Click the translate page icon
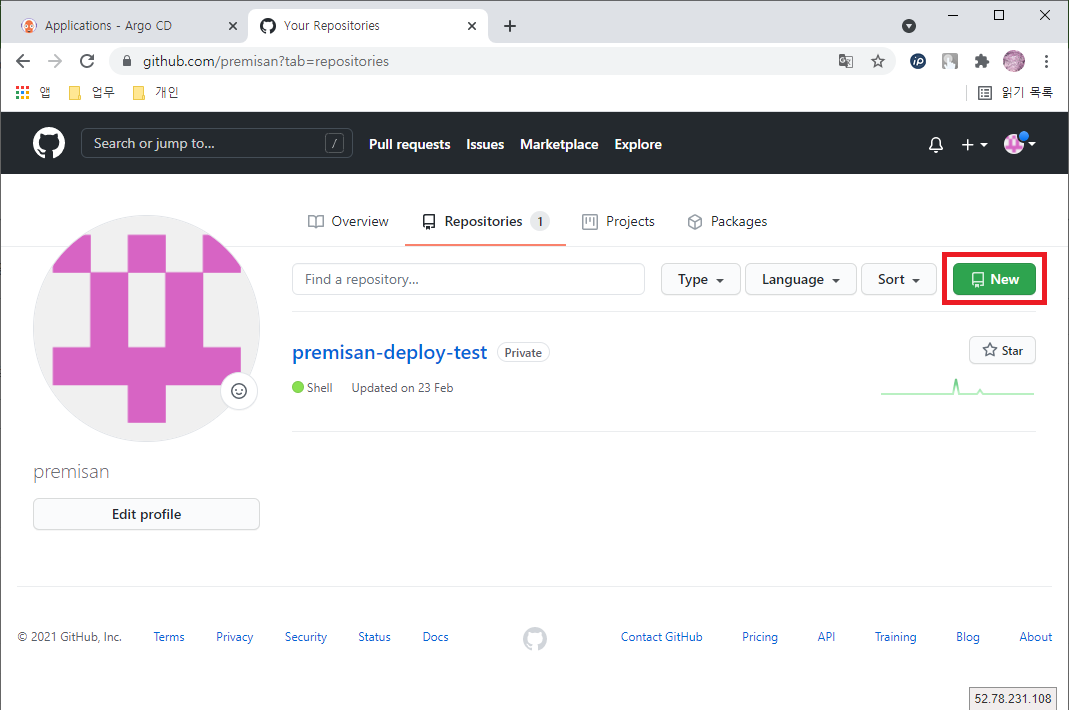Image resolution: width=1069 pixels, height=710 pixels. point(846,61)
